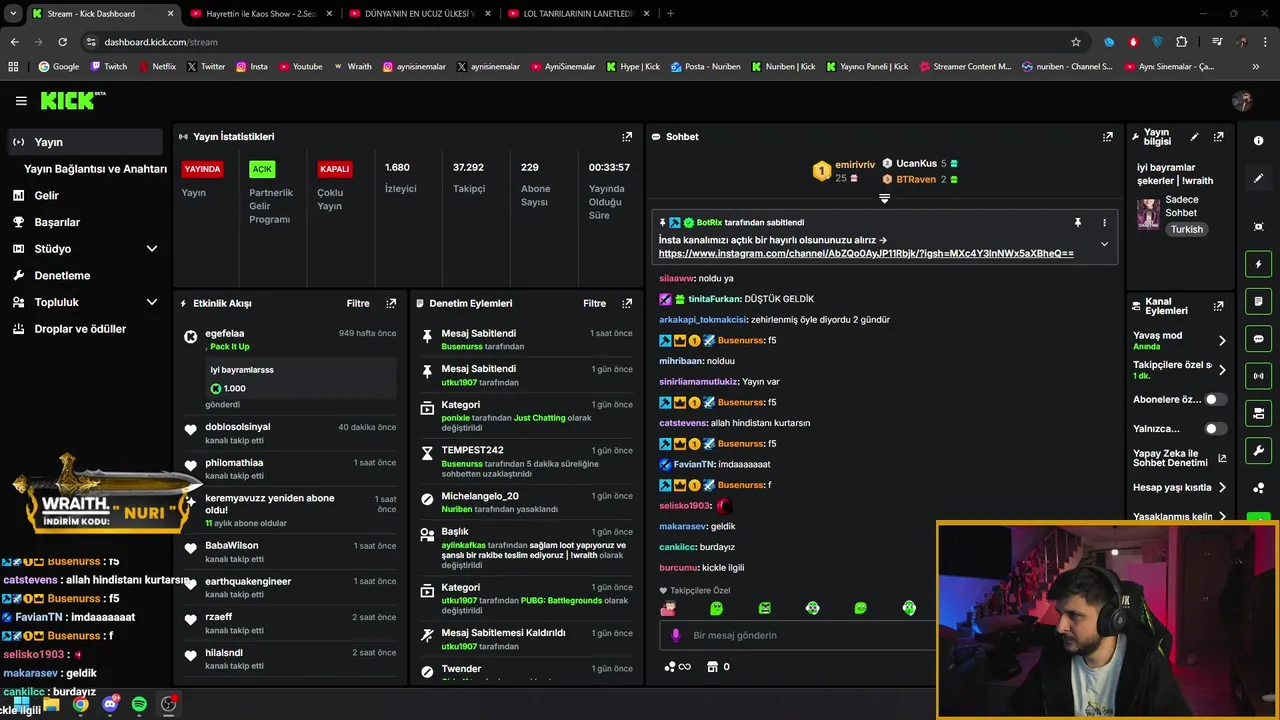Open the pinned message three-dot menu
Image resolution: width=1280 pixels, height=720 pixels.
click(1104, 222)
